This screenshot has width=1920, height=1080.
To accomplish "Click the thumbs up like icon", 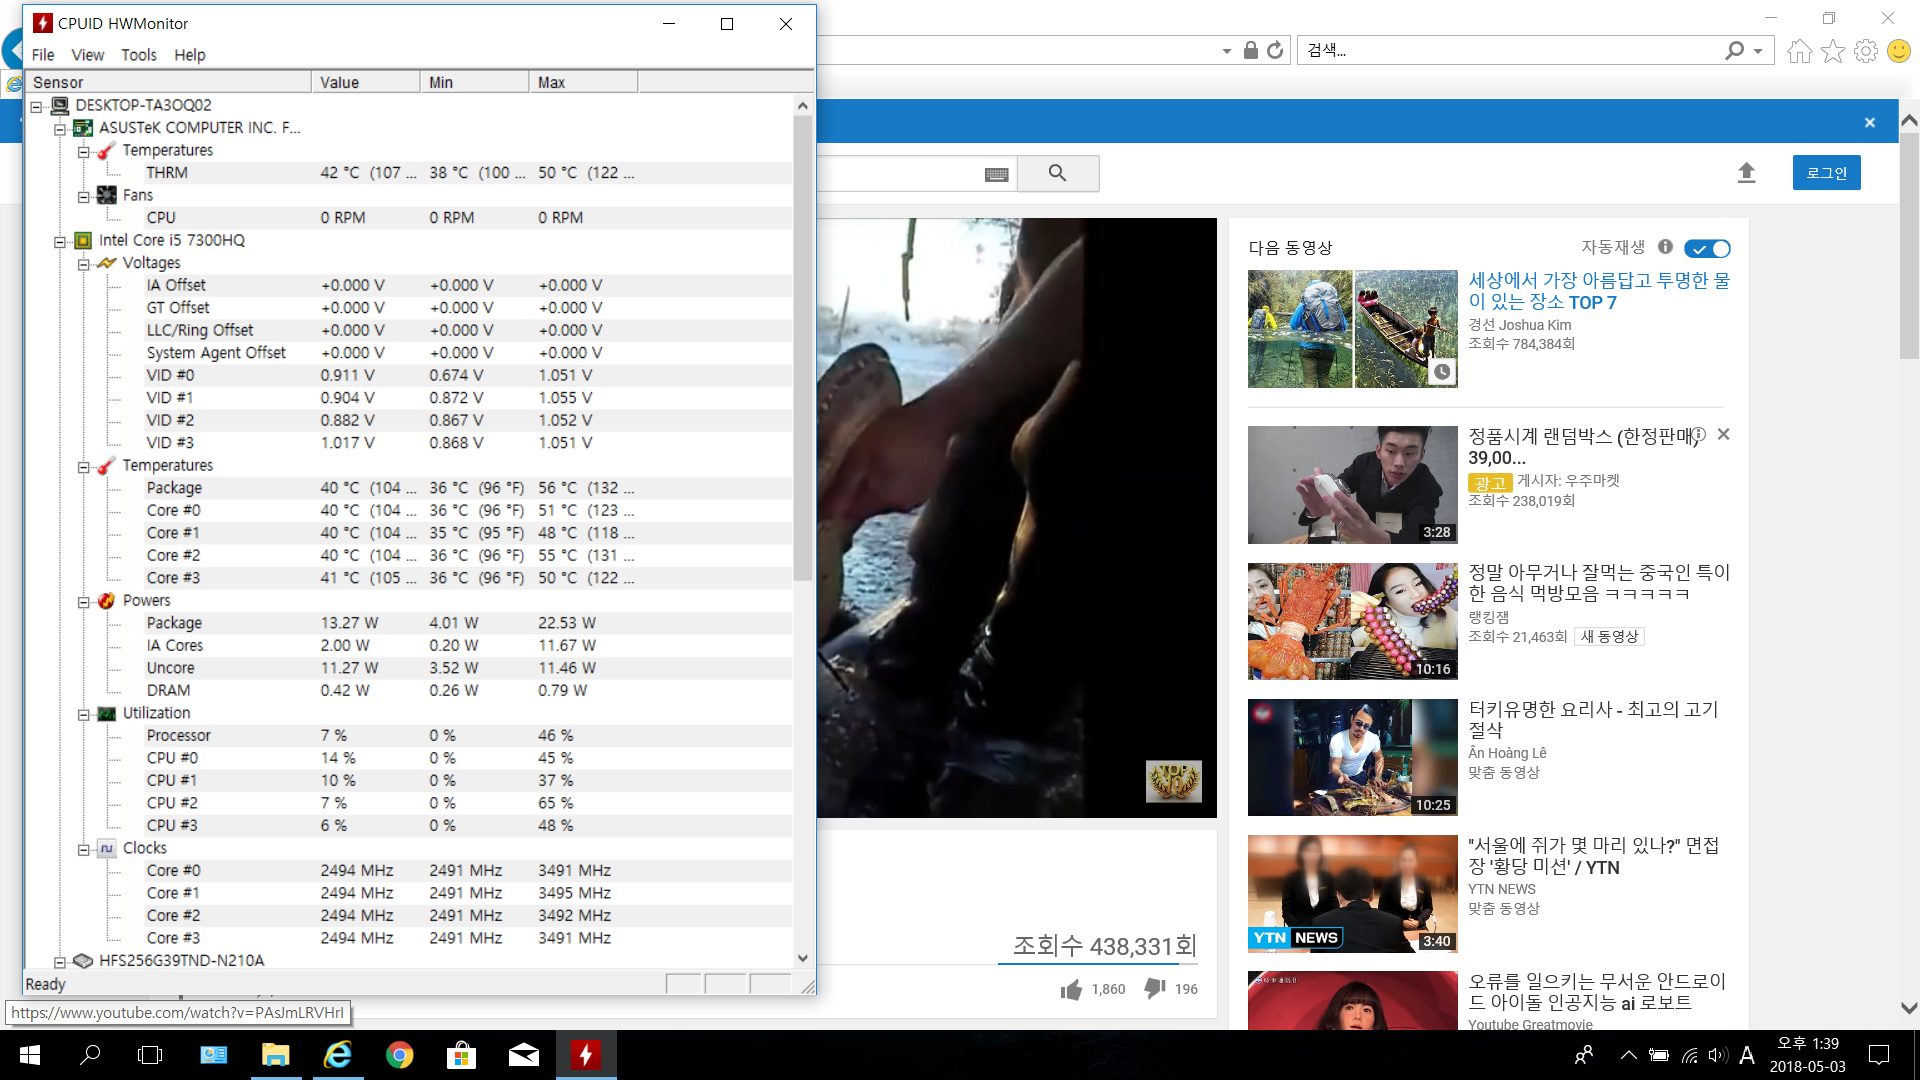I will click(x=1071, y=989).
